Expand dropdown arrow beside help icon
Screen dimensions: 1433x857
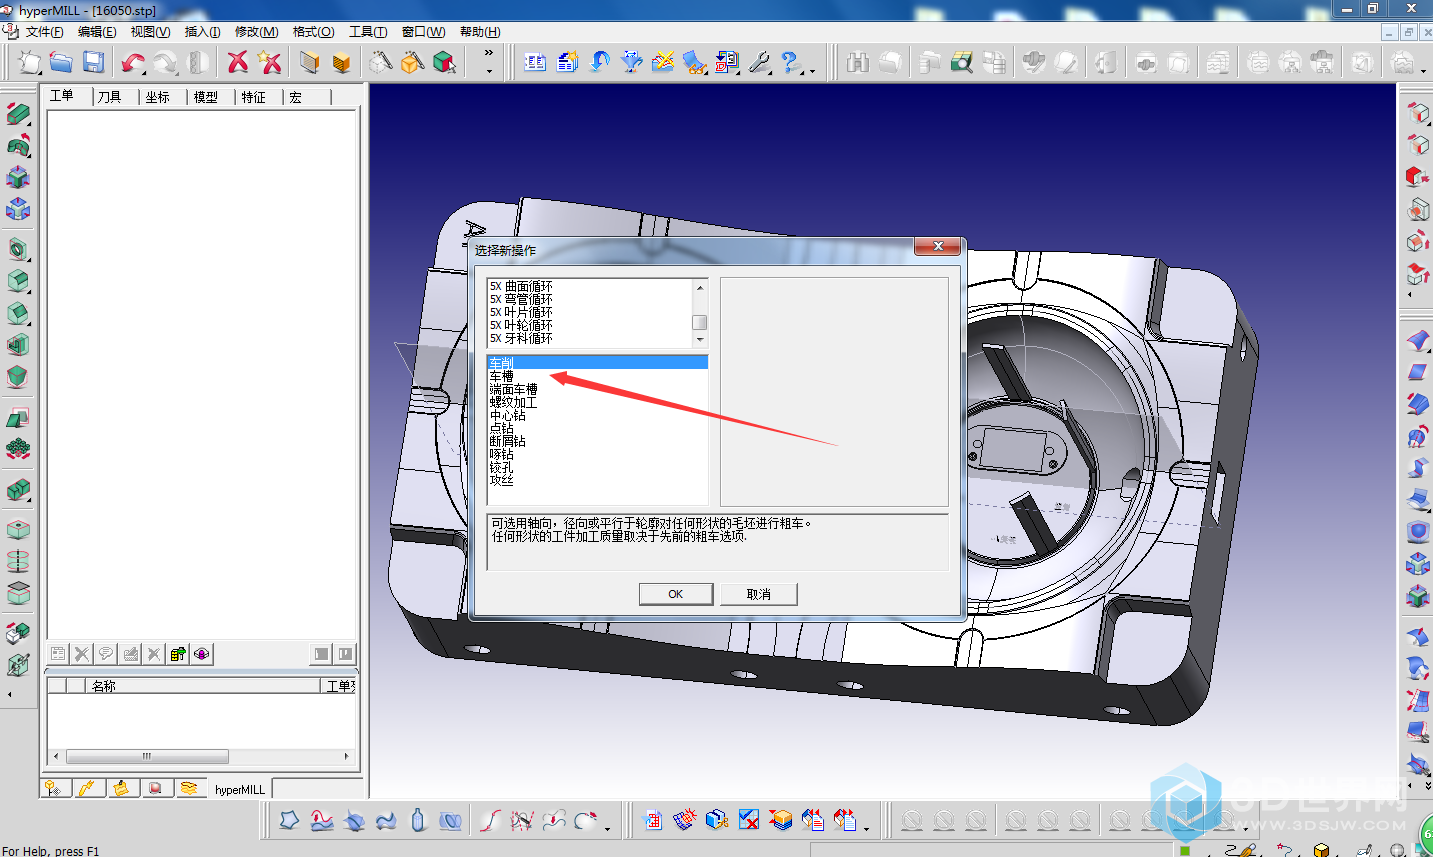(812, 71)
